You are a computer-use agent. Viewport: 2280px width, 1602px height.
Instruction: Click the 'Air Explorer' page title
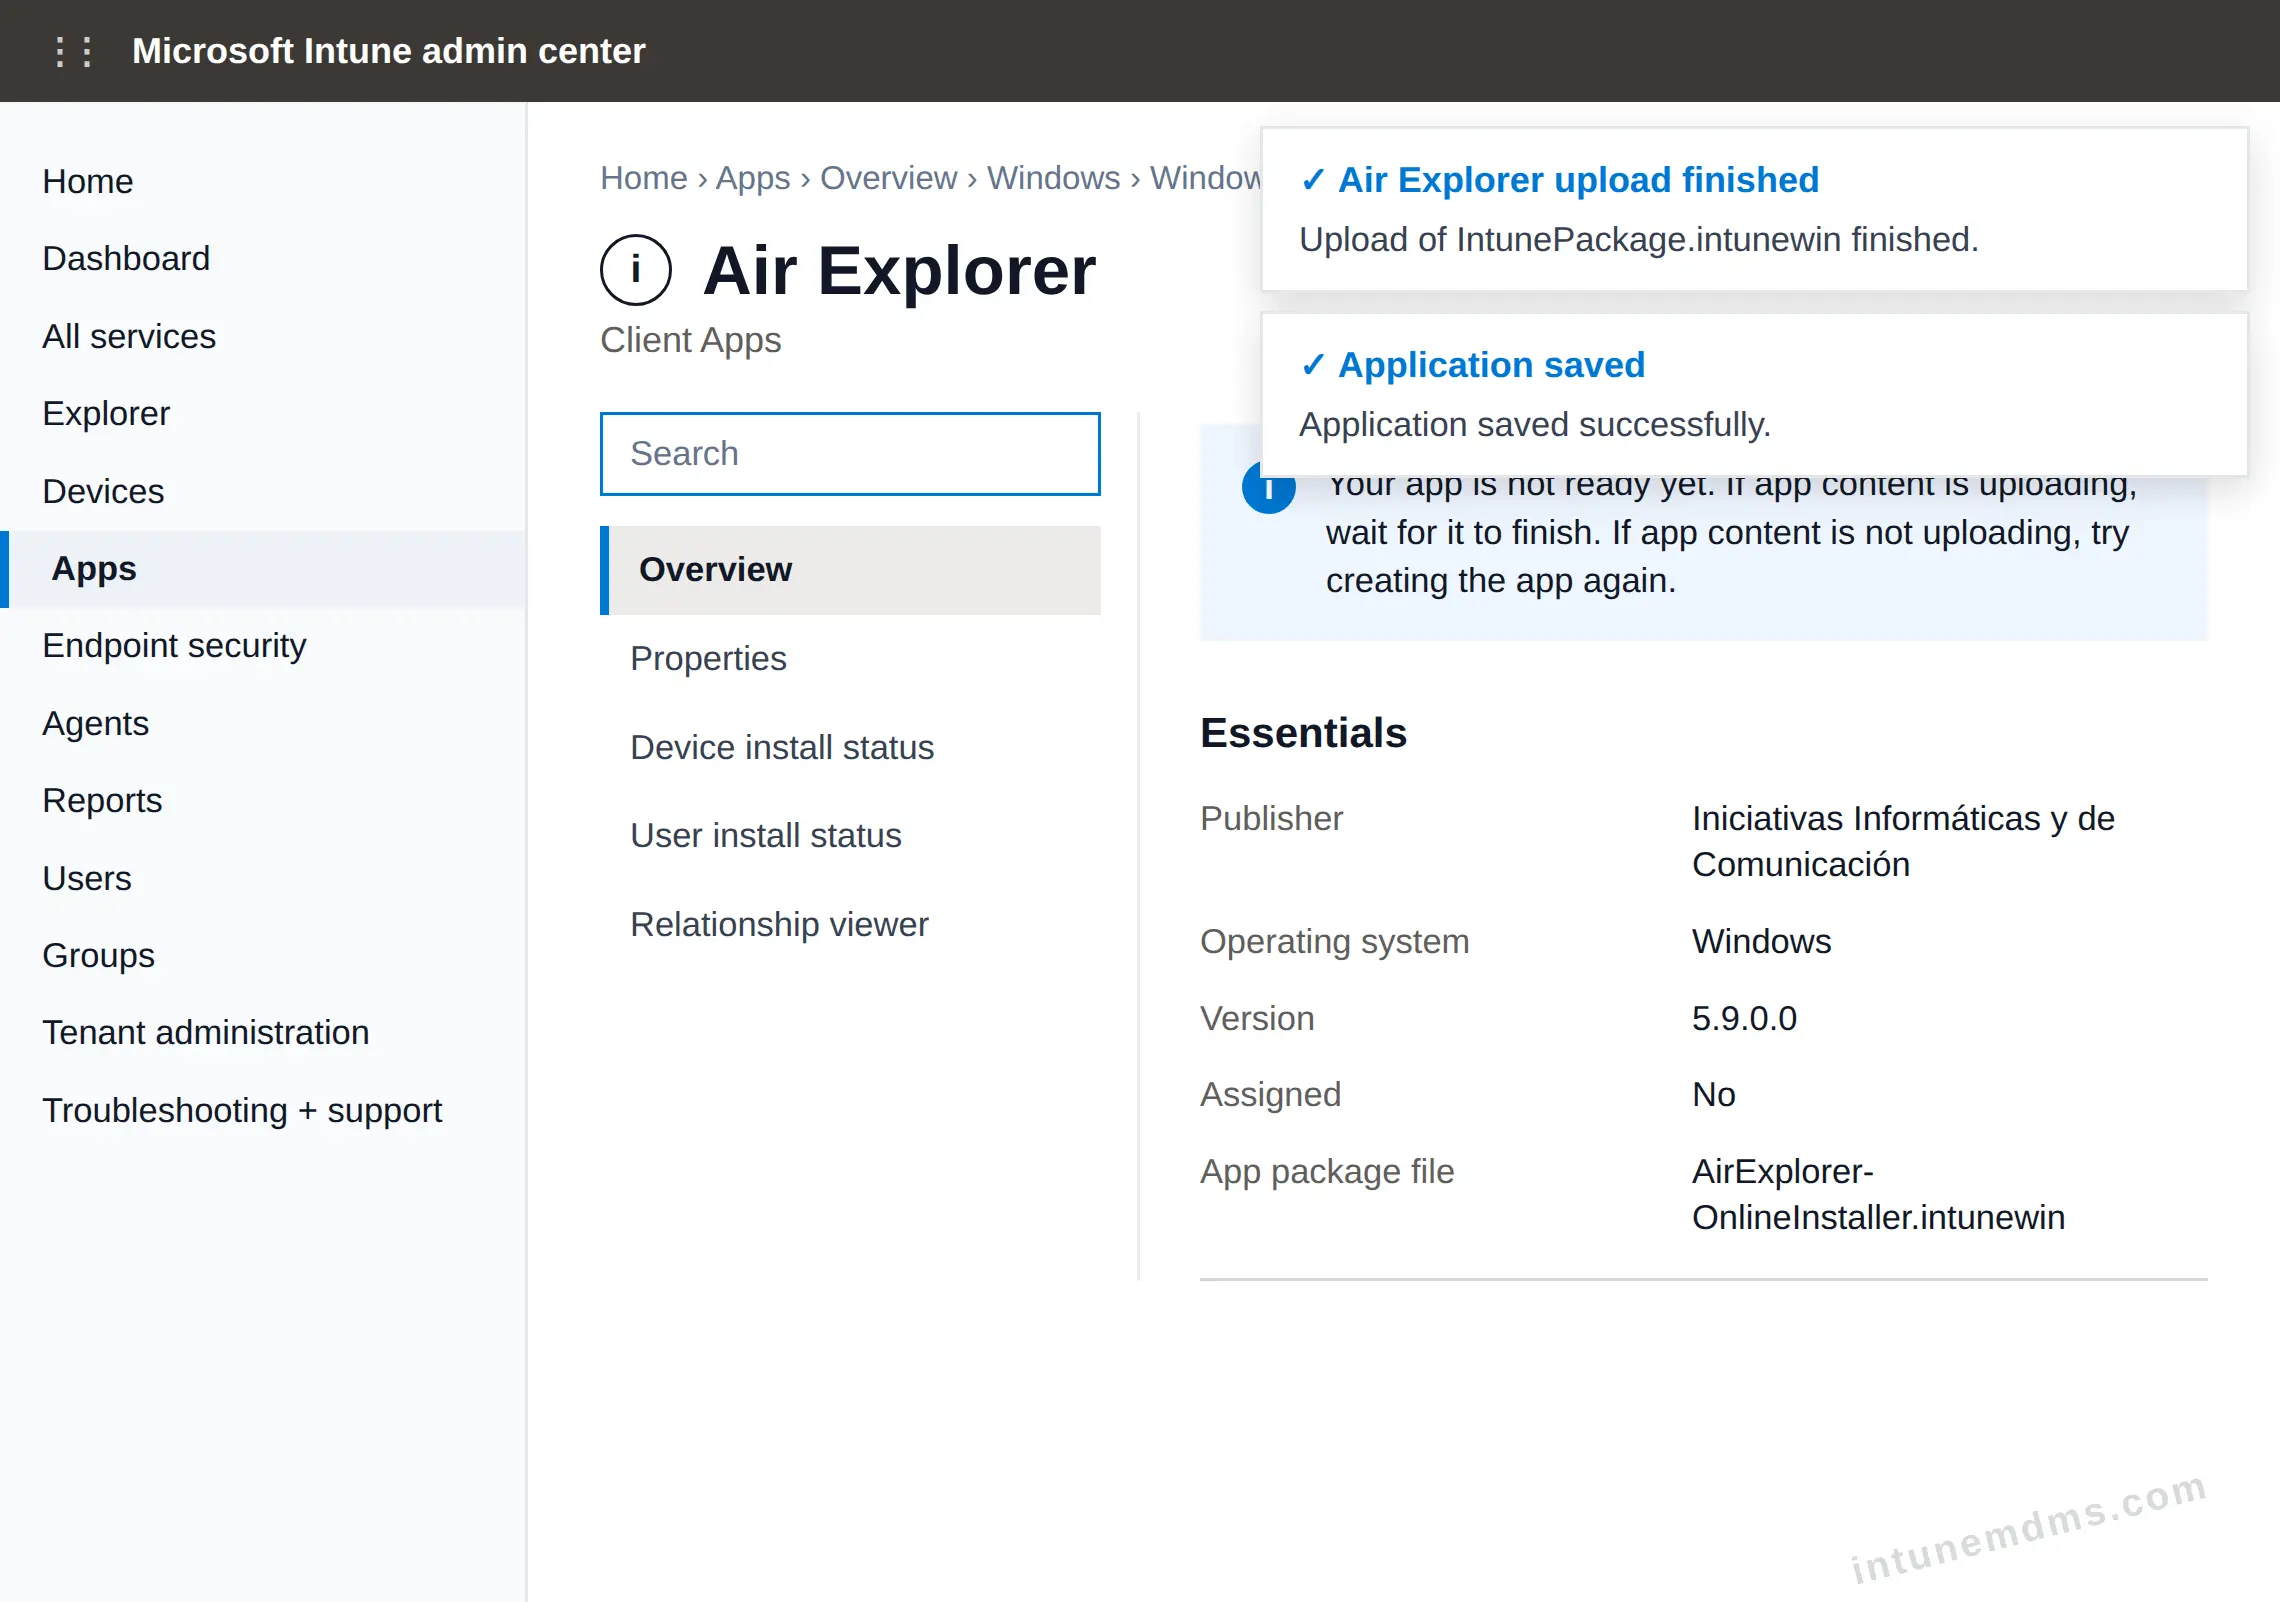point(900,271)
